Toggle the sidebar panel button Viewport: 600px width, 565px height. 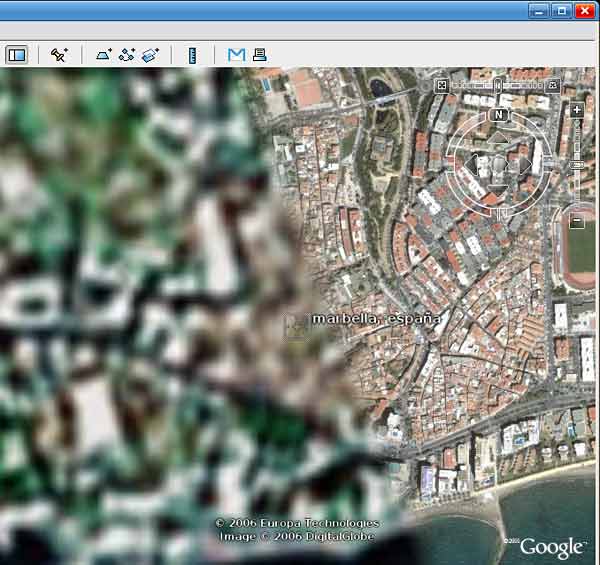point(16,55)
